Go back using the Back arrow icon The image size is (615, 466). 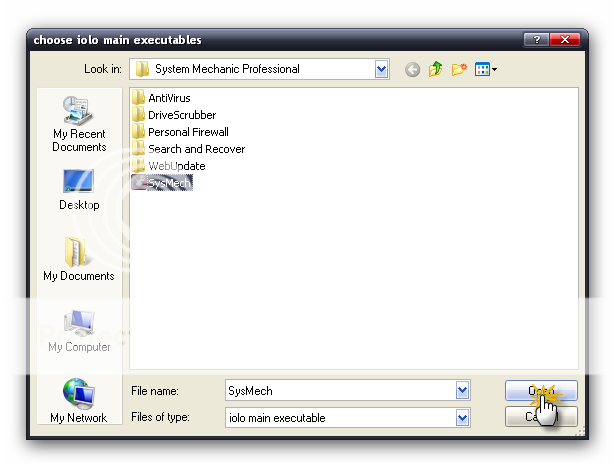tap(412, 70)
